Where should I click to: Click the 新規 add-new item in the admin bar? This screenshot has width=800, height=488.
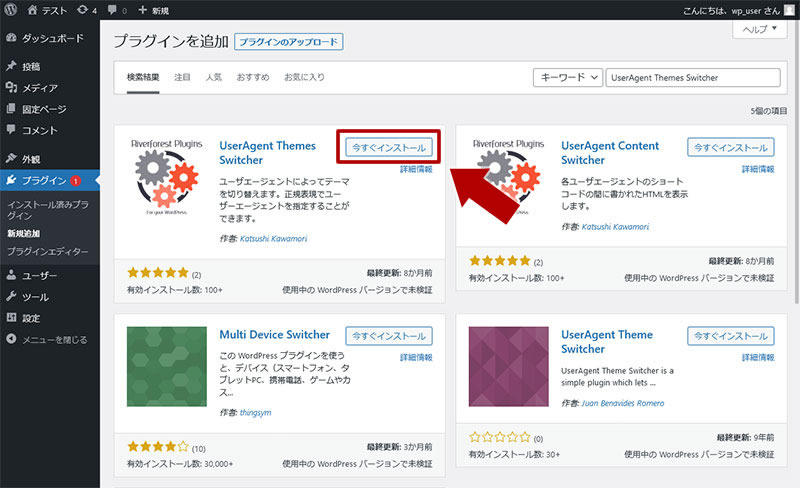[154, 10]
